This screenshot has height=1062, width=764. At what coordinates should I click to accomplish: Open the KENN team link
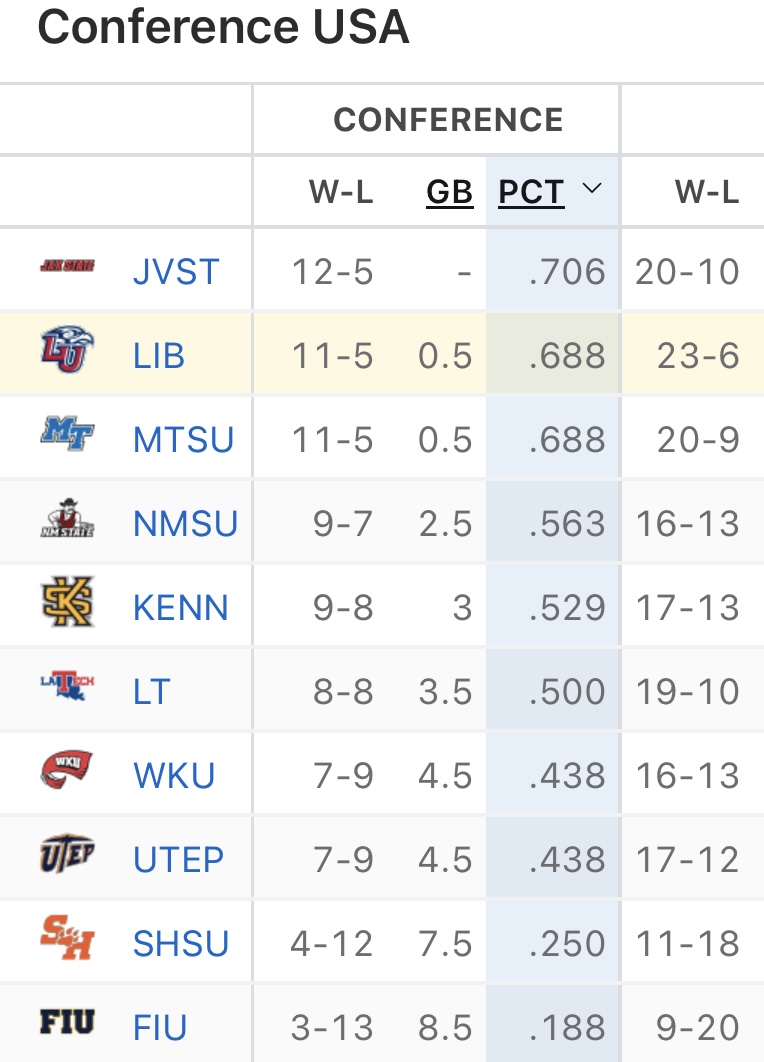[180, 608]
